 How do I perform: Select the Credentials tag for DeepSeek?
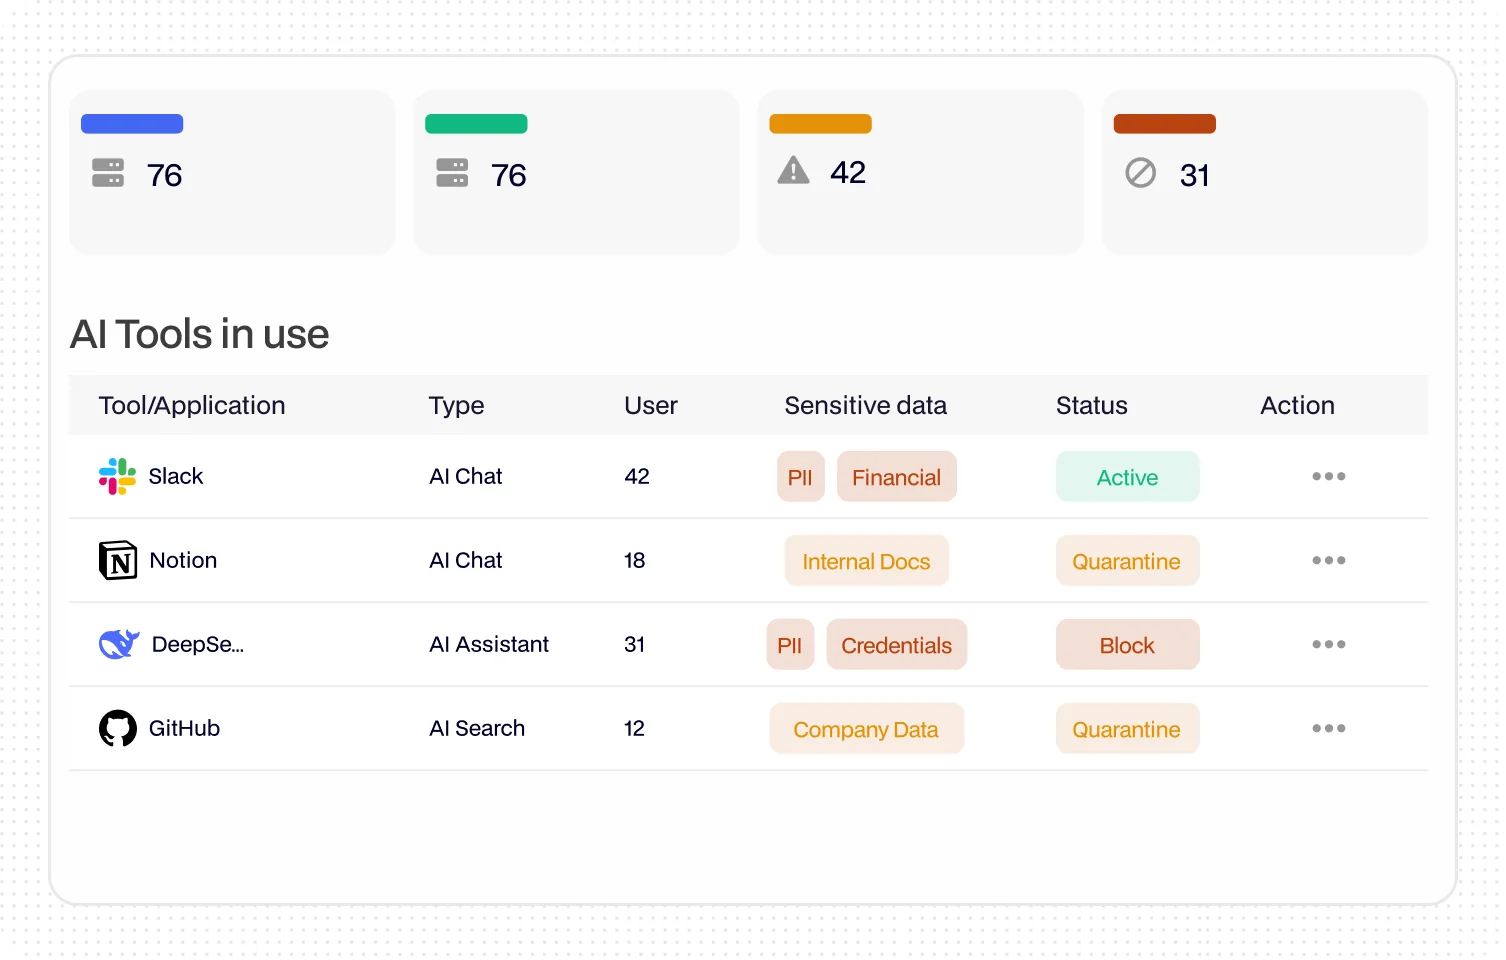coord(897,645)
